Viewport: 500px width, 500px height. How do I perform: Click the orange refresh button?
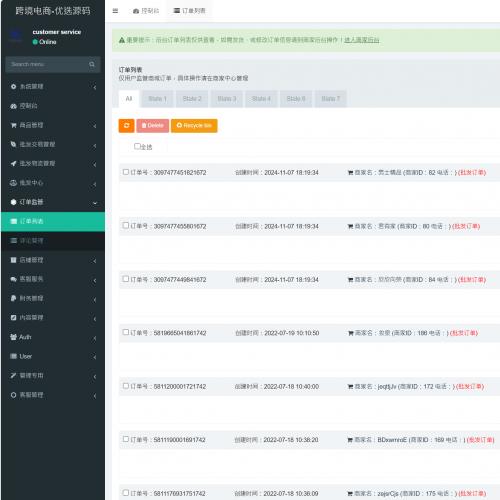126,126
